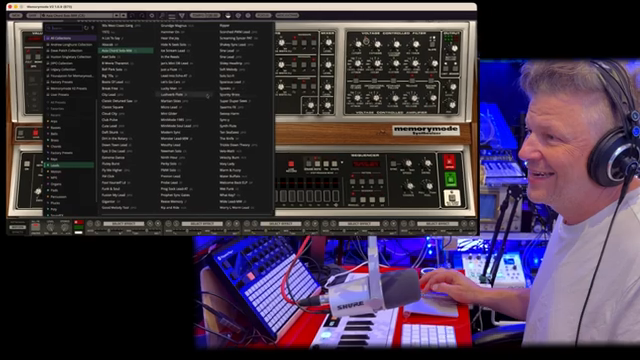Click the memorymode synthesizer logo plate

(x=426, y=130)
